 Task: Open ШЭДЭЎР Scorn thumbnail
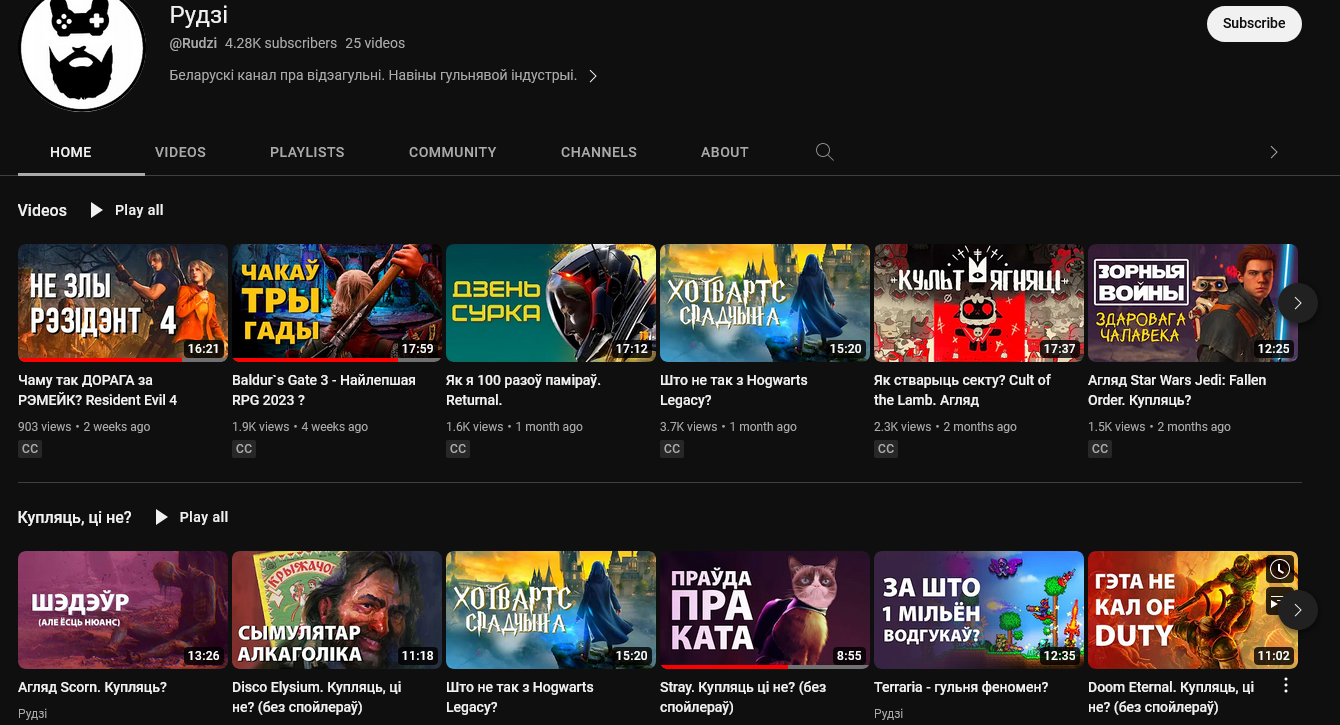(123, 610)
